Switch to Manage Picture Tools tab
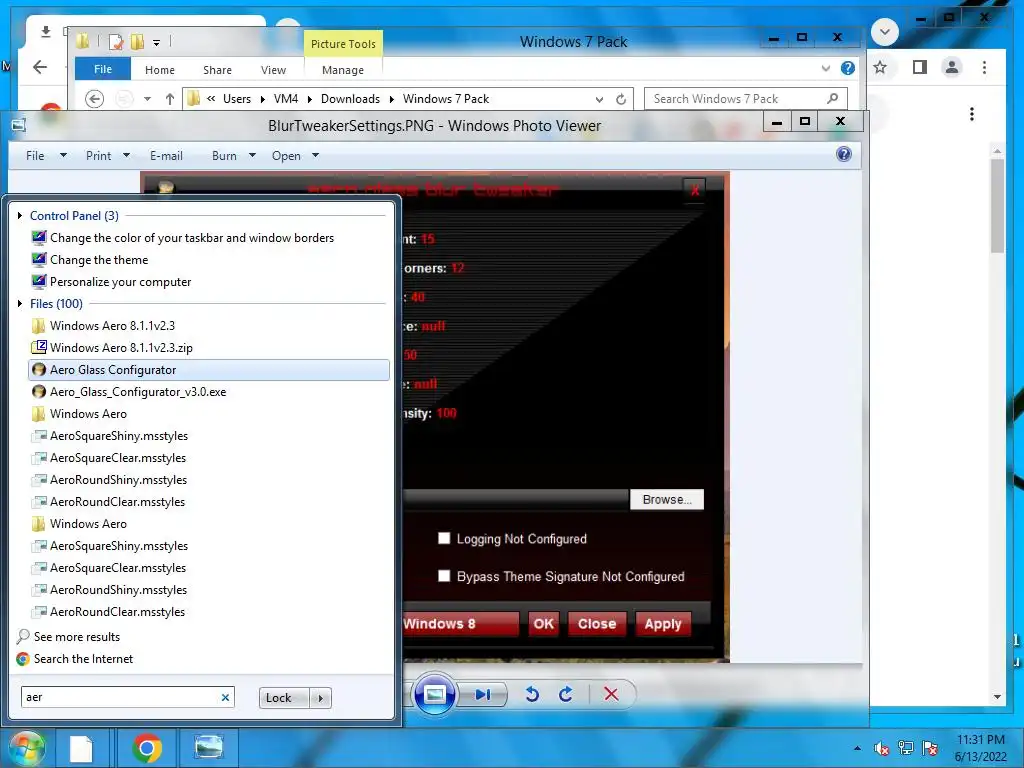 click(343, 70)
